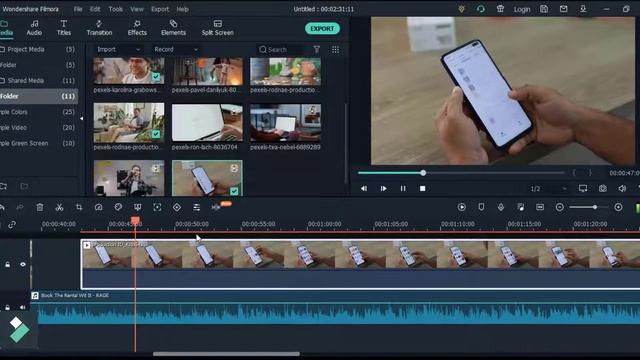Click the media filter funnel icon
The image size is (640, 360).
[x=316, y=49]
